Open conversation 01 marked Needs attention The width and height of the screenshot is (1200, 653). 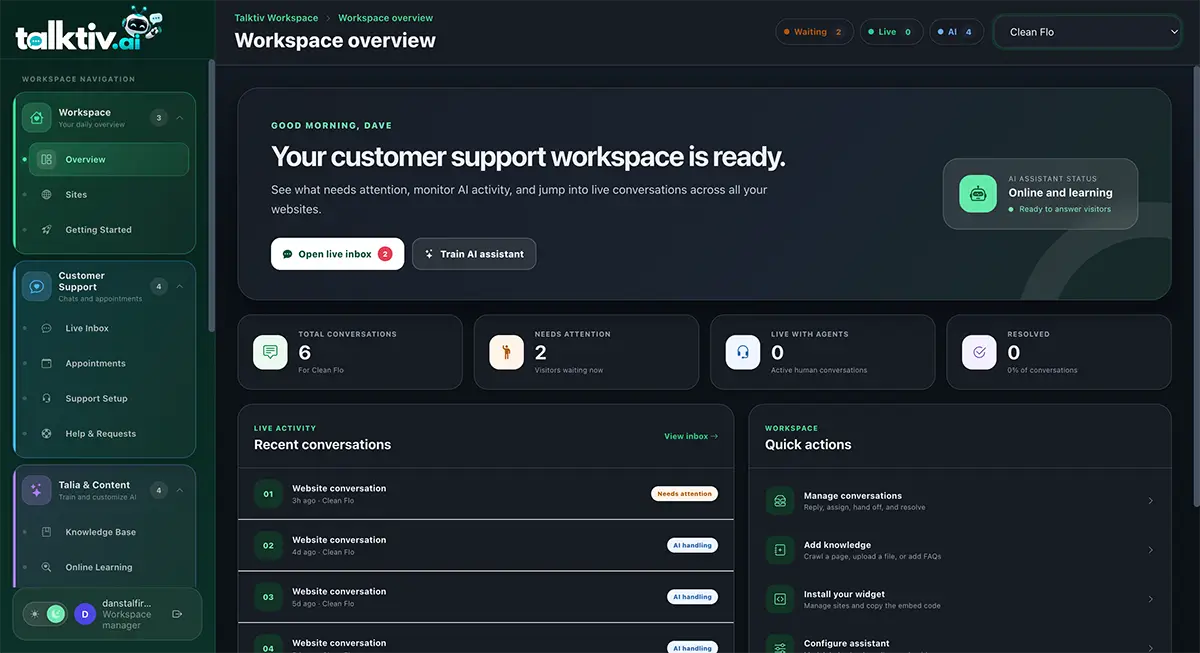486,493
